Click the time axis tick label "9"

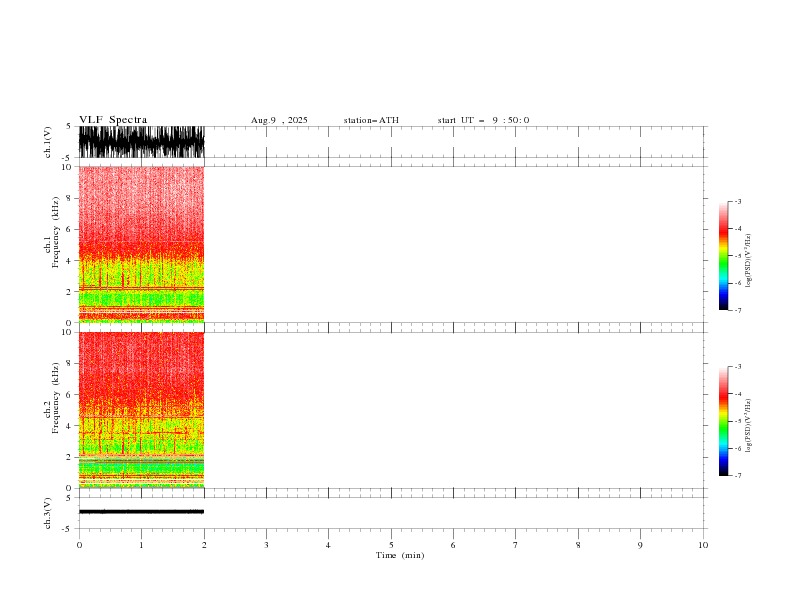pos(640,545)
